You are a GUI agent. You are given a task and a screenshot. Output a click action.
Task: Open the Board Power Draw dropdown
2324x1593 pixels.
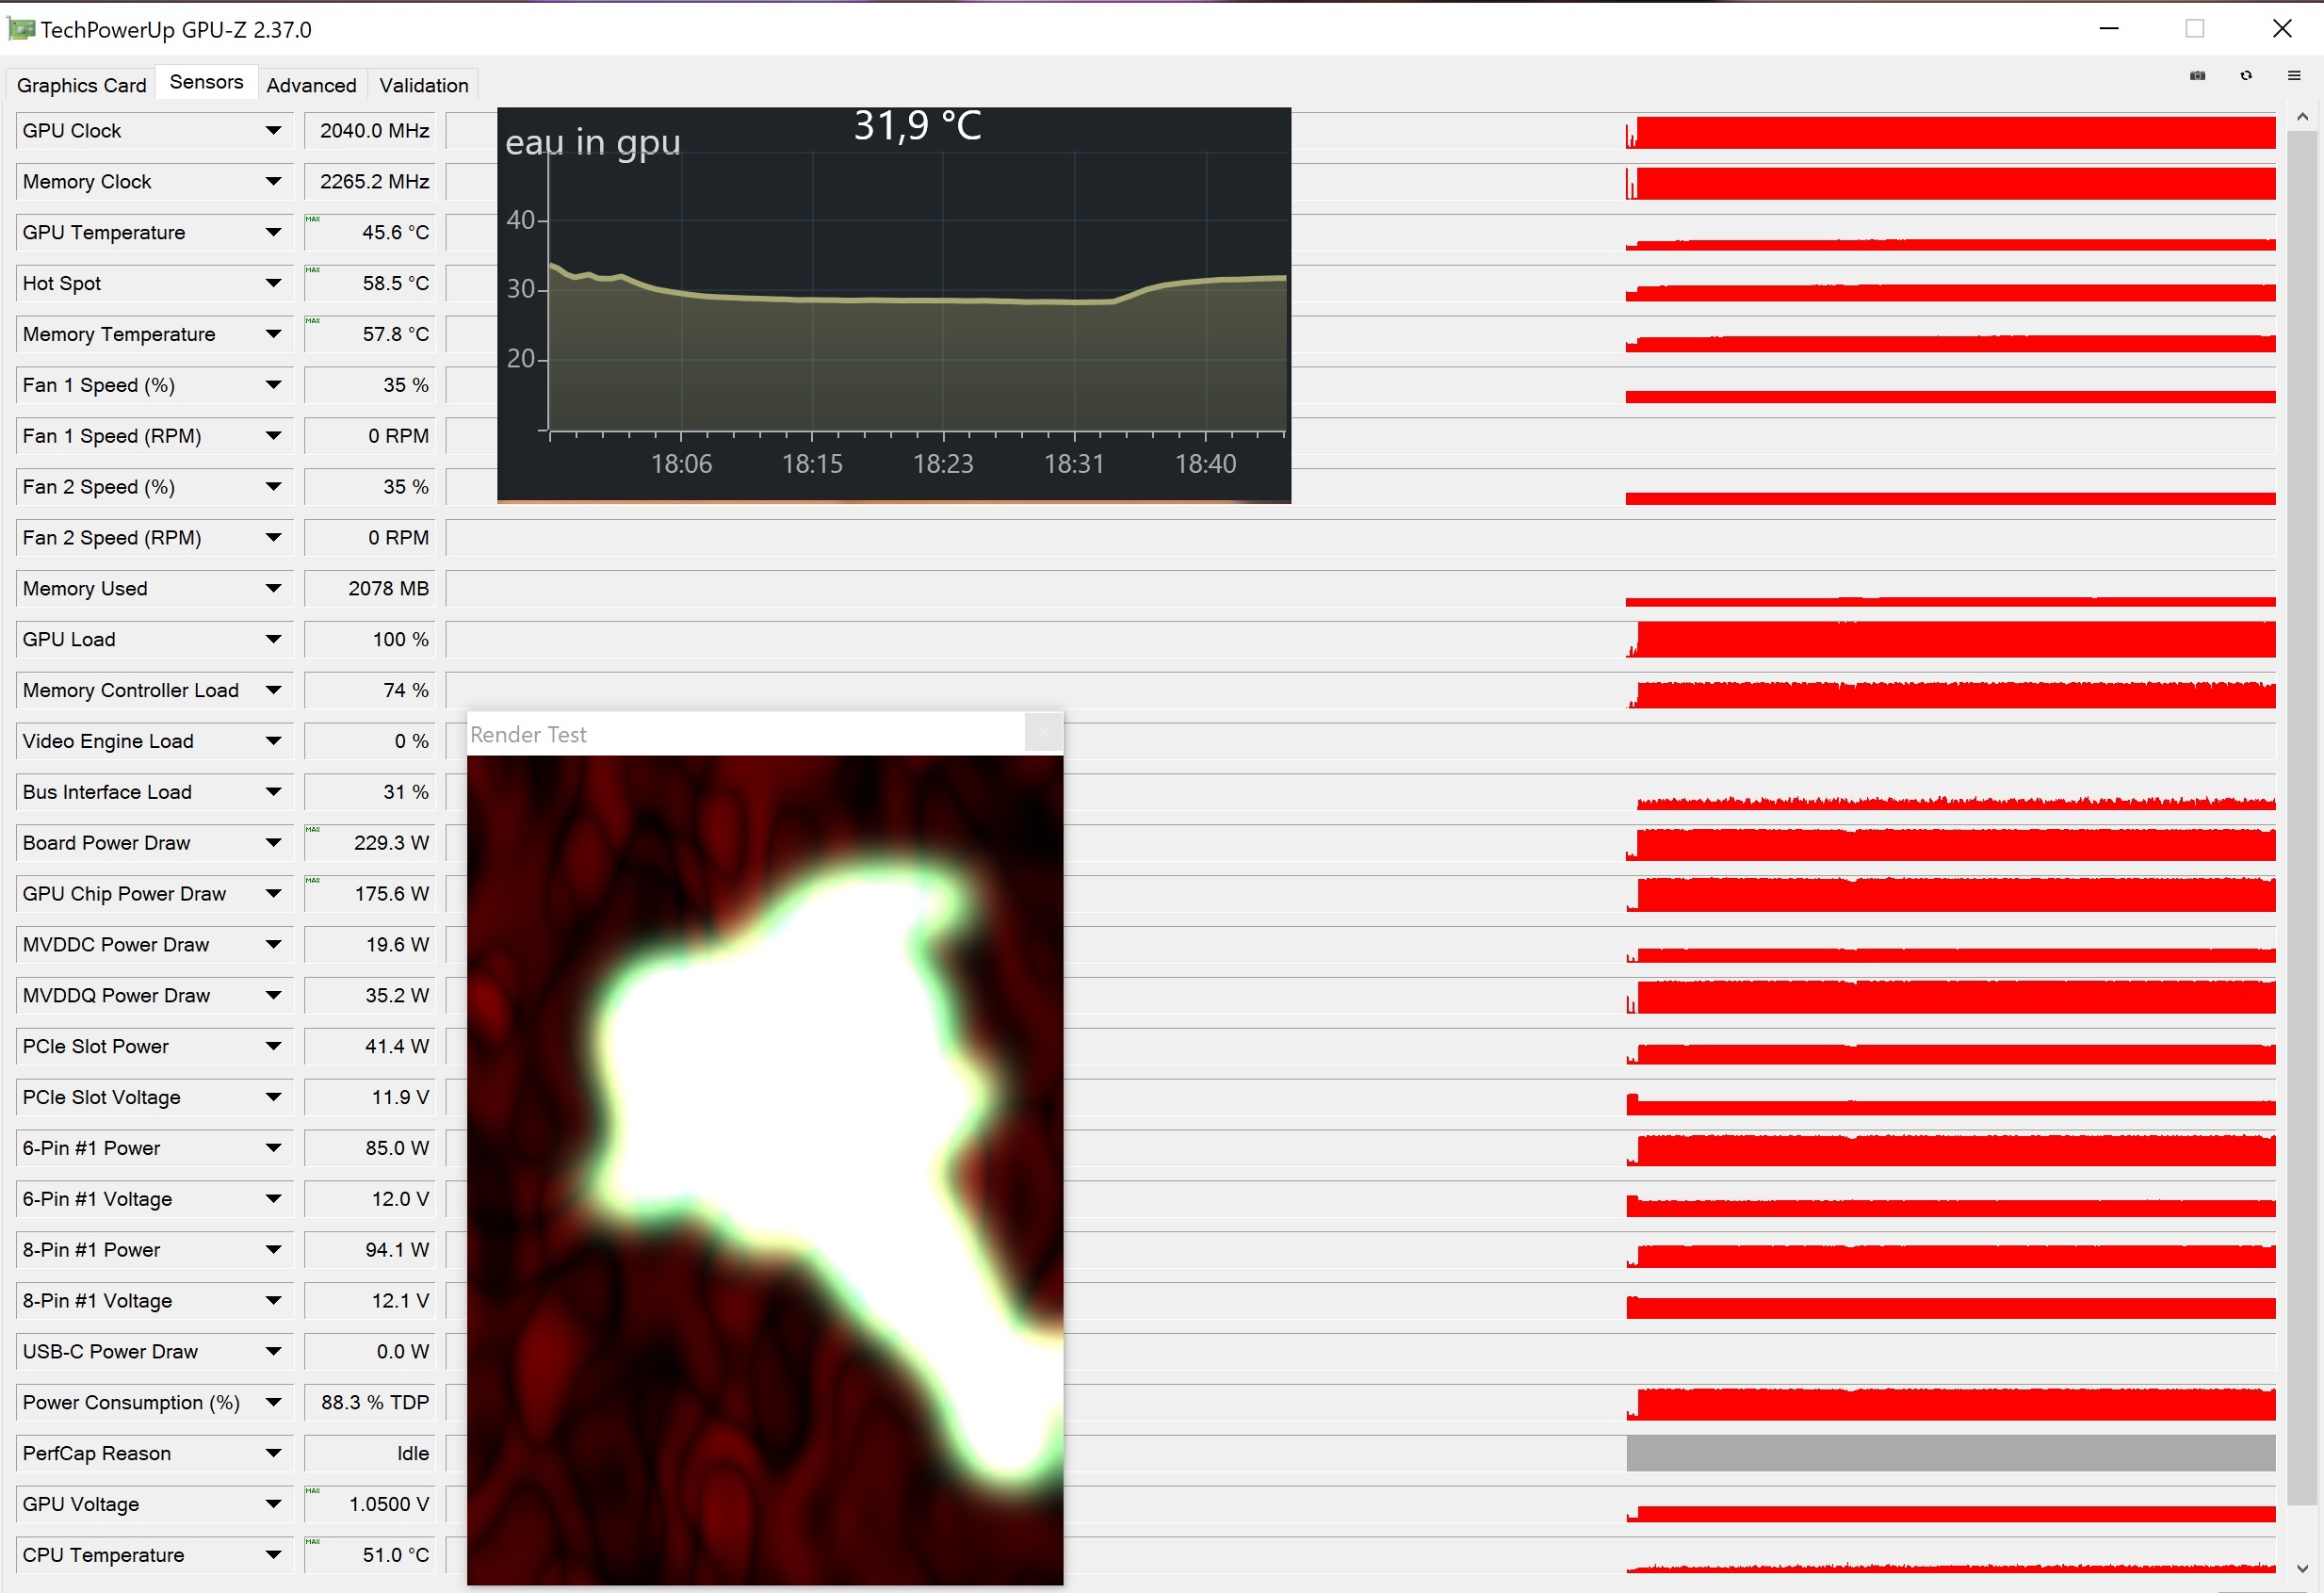(273, 843)
